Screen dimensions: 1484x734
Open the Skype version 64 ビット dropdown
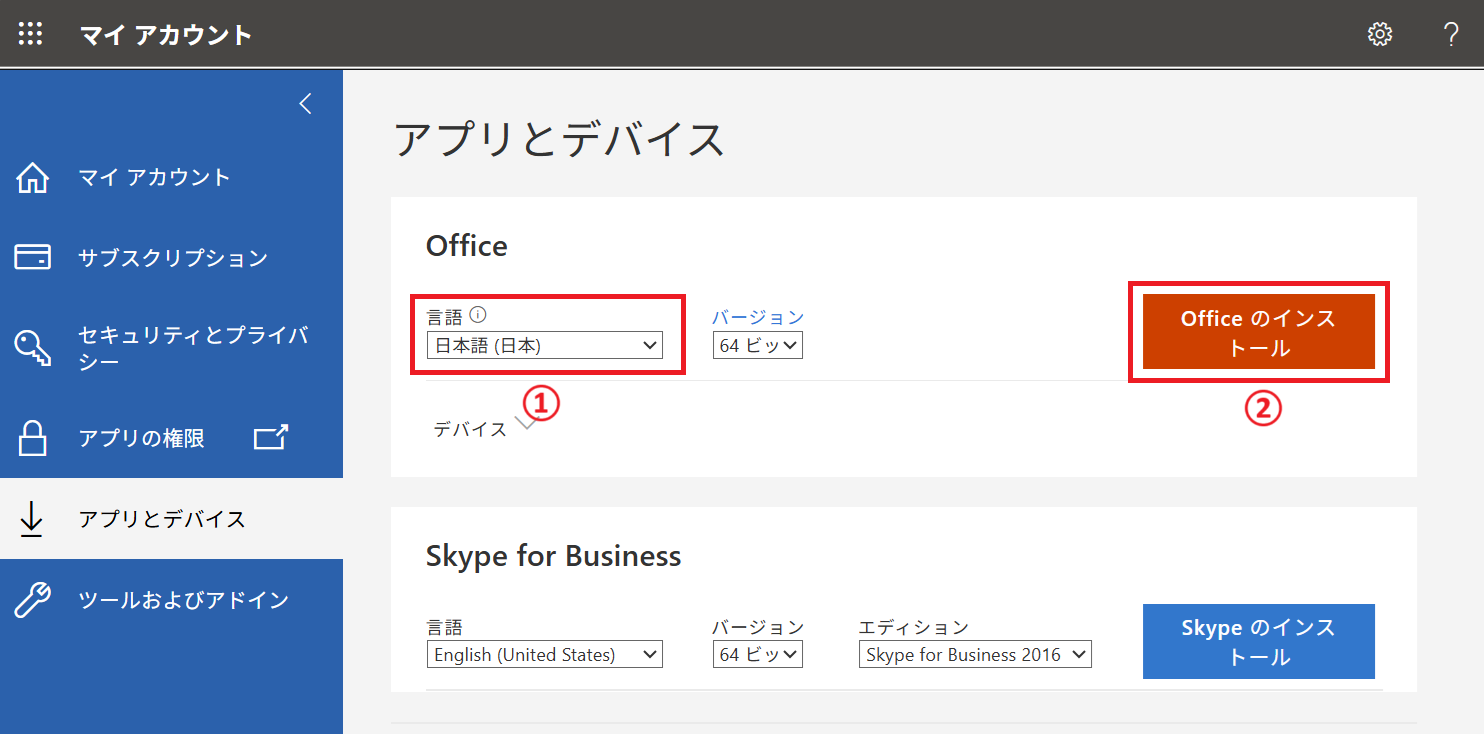click(758, 655)
